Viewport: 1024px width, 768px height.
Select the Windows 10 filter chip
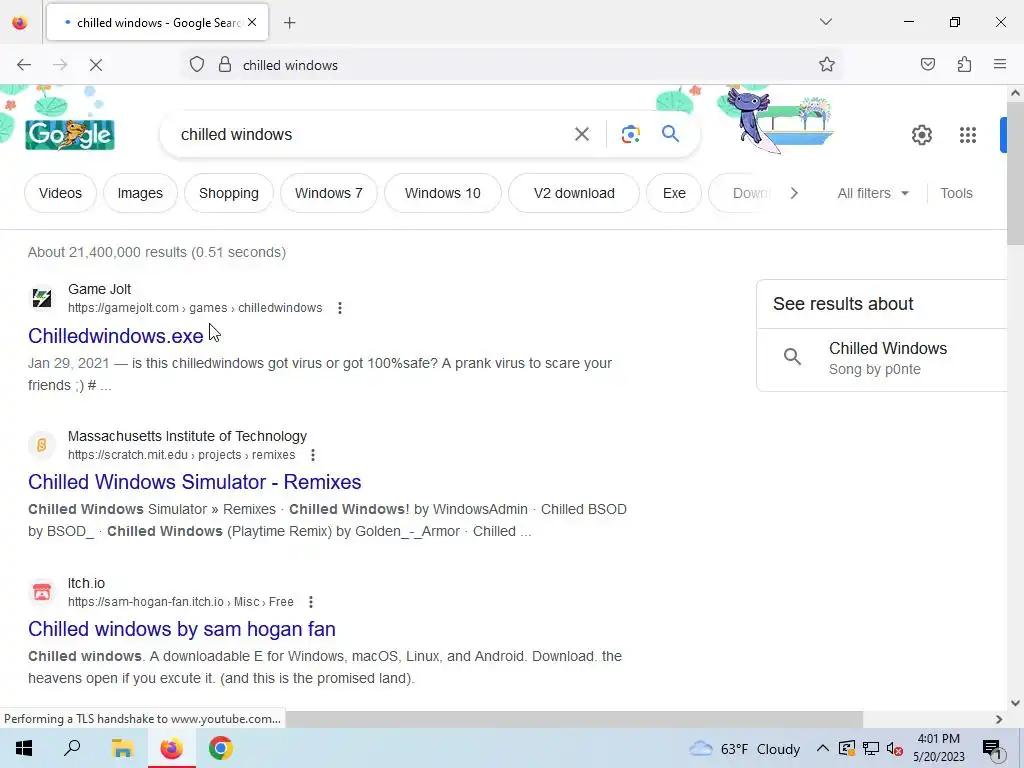click(x=443, y=193)
